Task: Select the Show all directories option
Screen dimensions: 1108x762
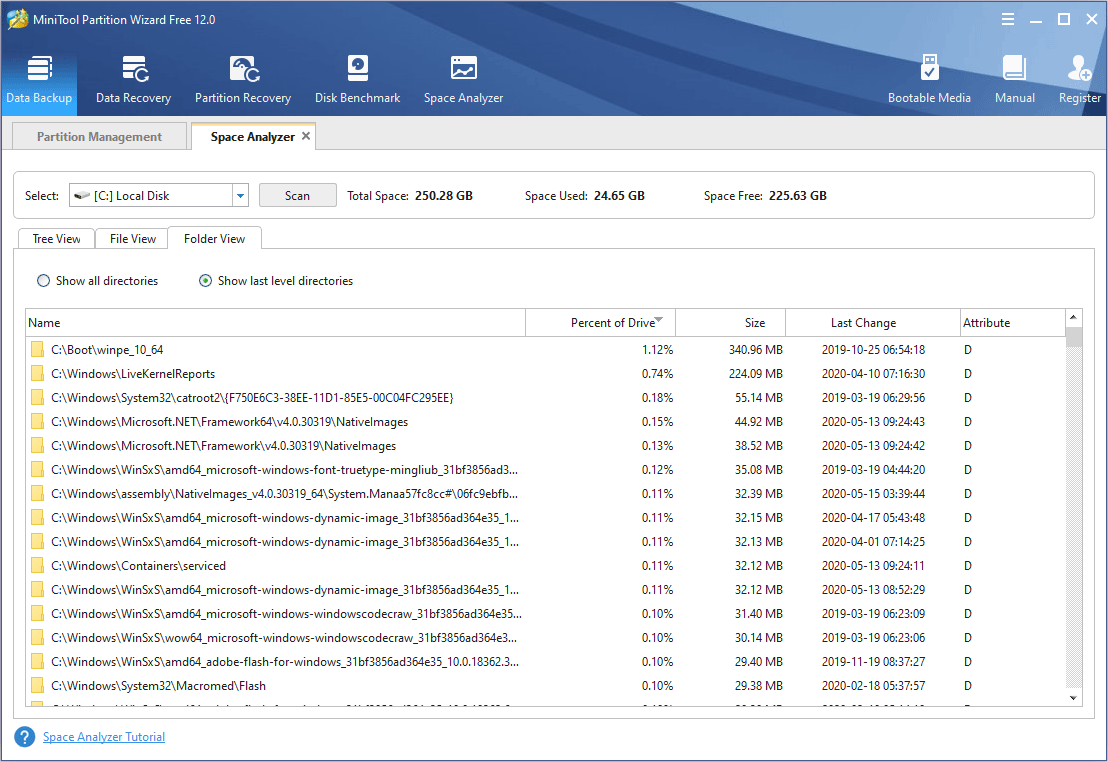Action: point(44,281)
